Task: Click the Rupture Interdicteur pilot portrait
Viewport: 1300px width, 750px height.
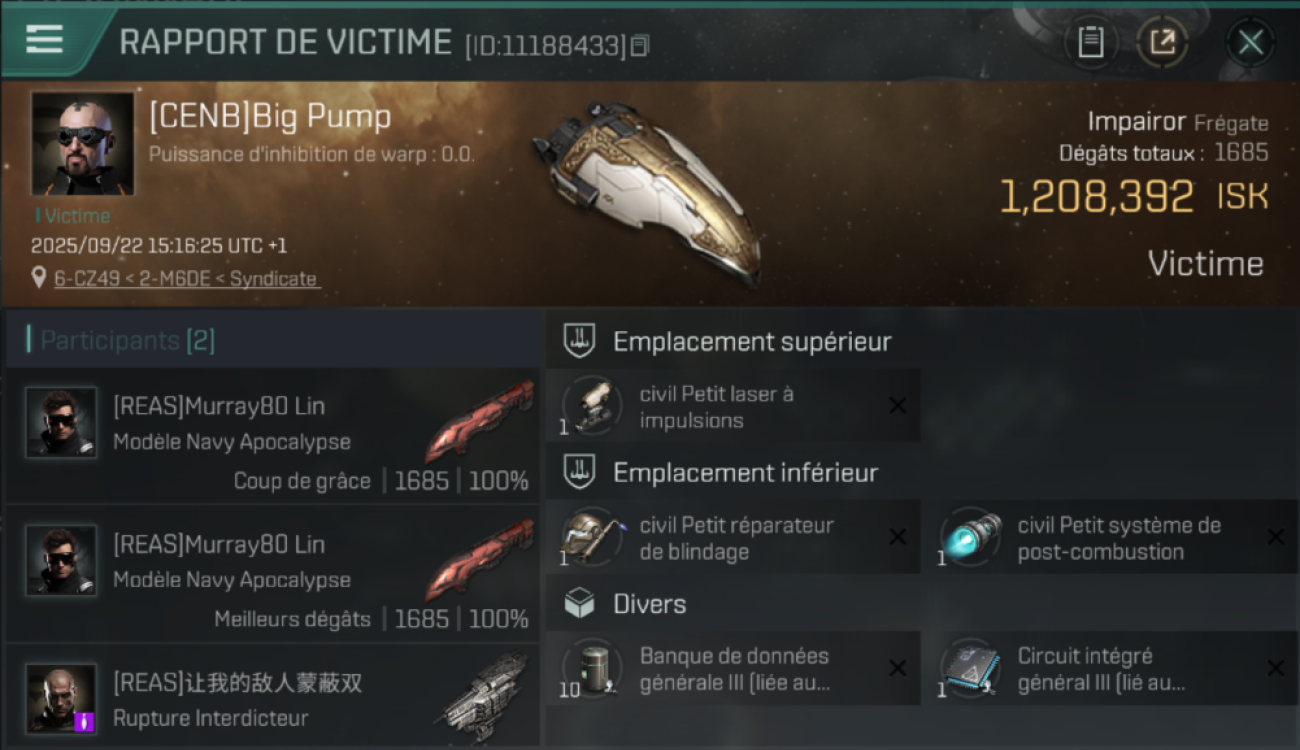Action: pos(62,698)
